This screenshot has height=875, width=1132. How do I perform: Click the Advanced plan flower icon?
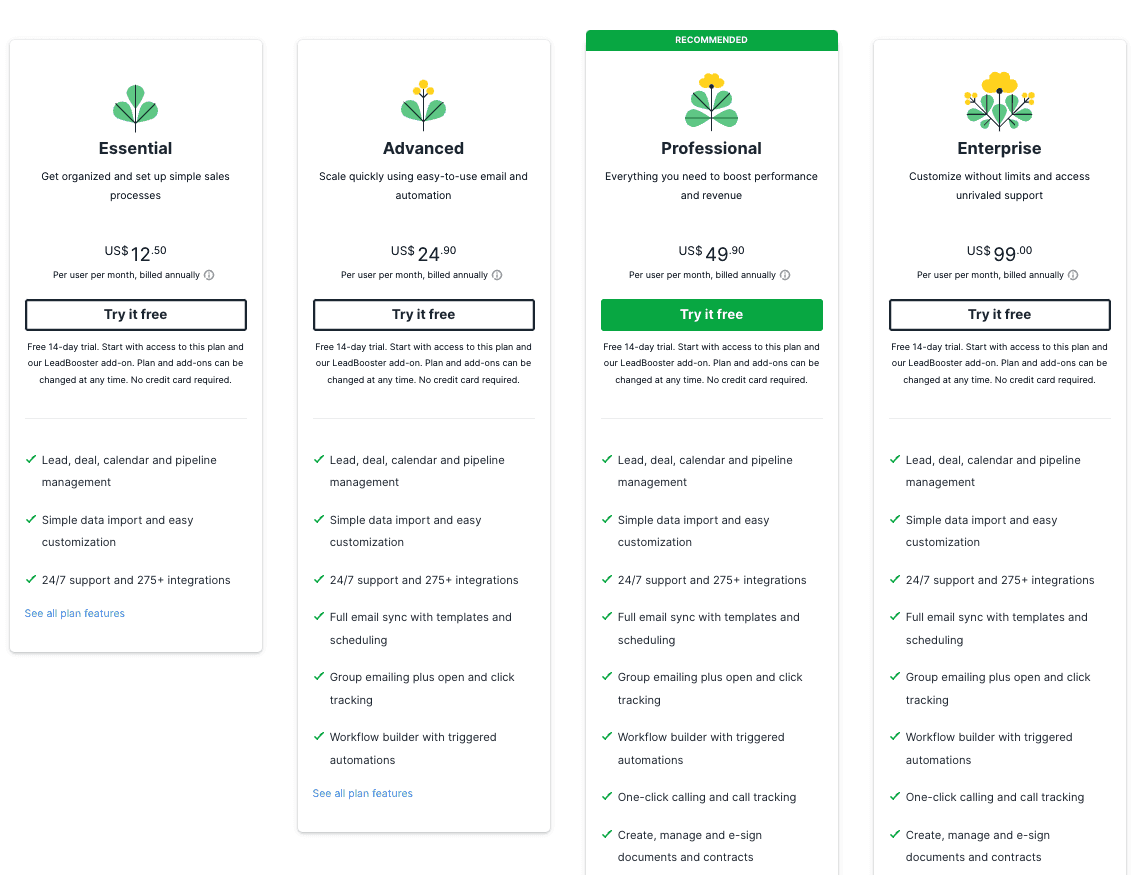coord(423,105)
